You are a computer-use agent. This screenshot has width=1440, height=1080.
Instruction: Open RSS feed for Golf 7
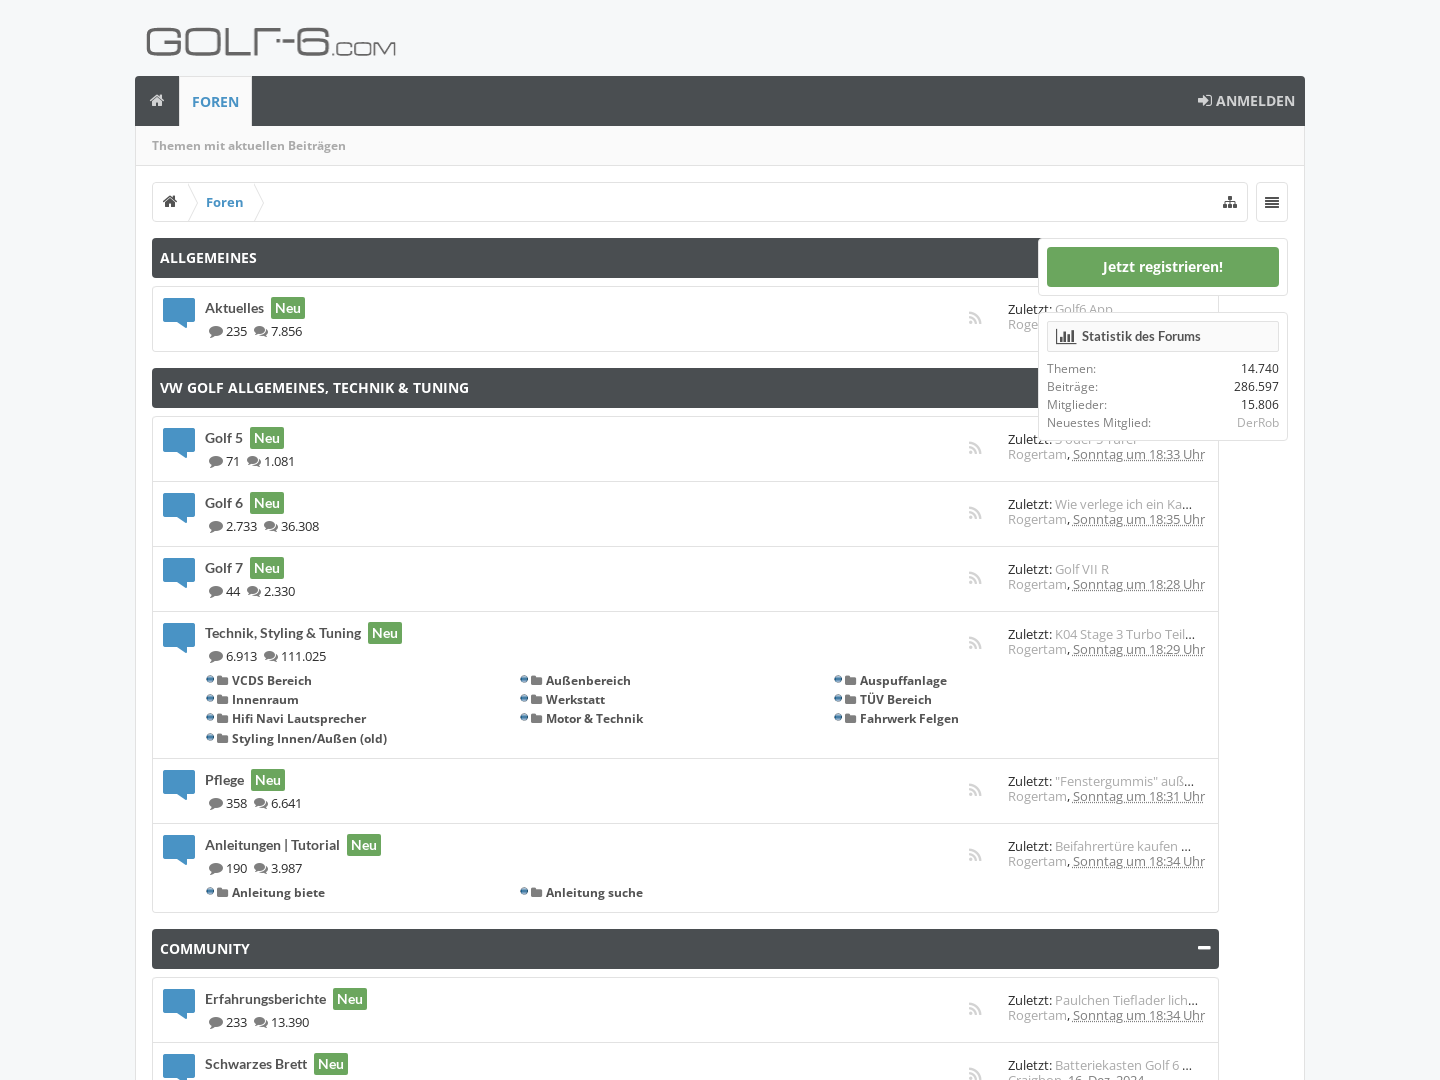coord(975,578)
